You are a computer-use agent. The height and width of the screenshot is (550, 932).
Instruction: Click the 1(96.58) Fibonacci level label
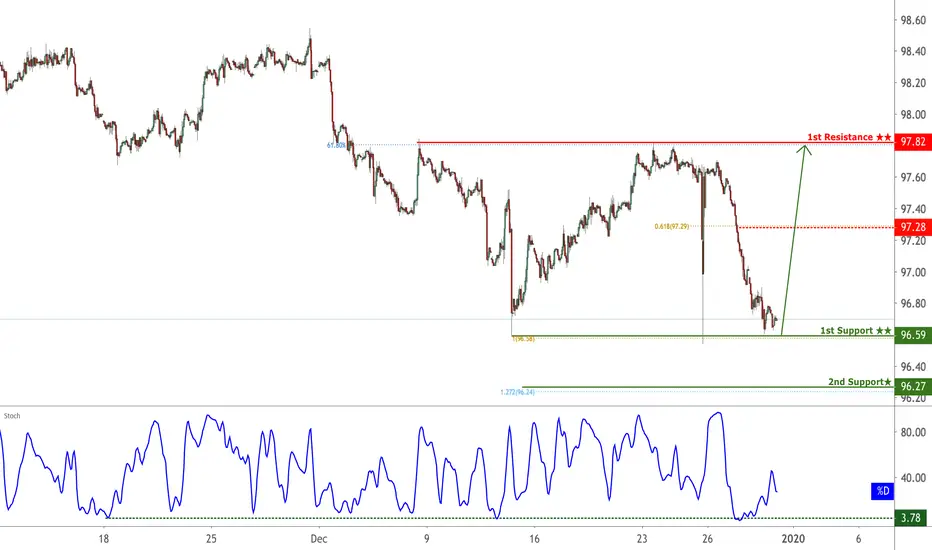[x=524, y=339]
